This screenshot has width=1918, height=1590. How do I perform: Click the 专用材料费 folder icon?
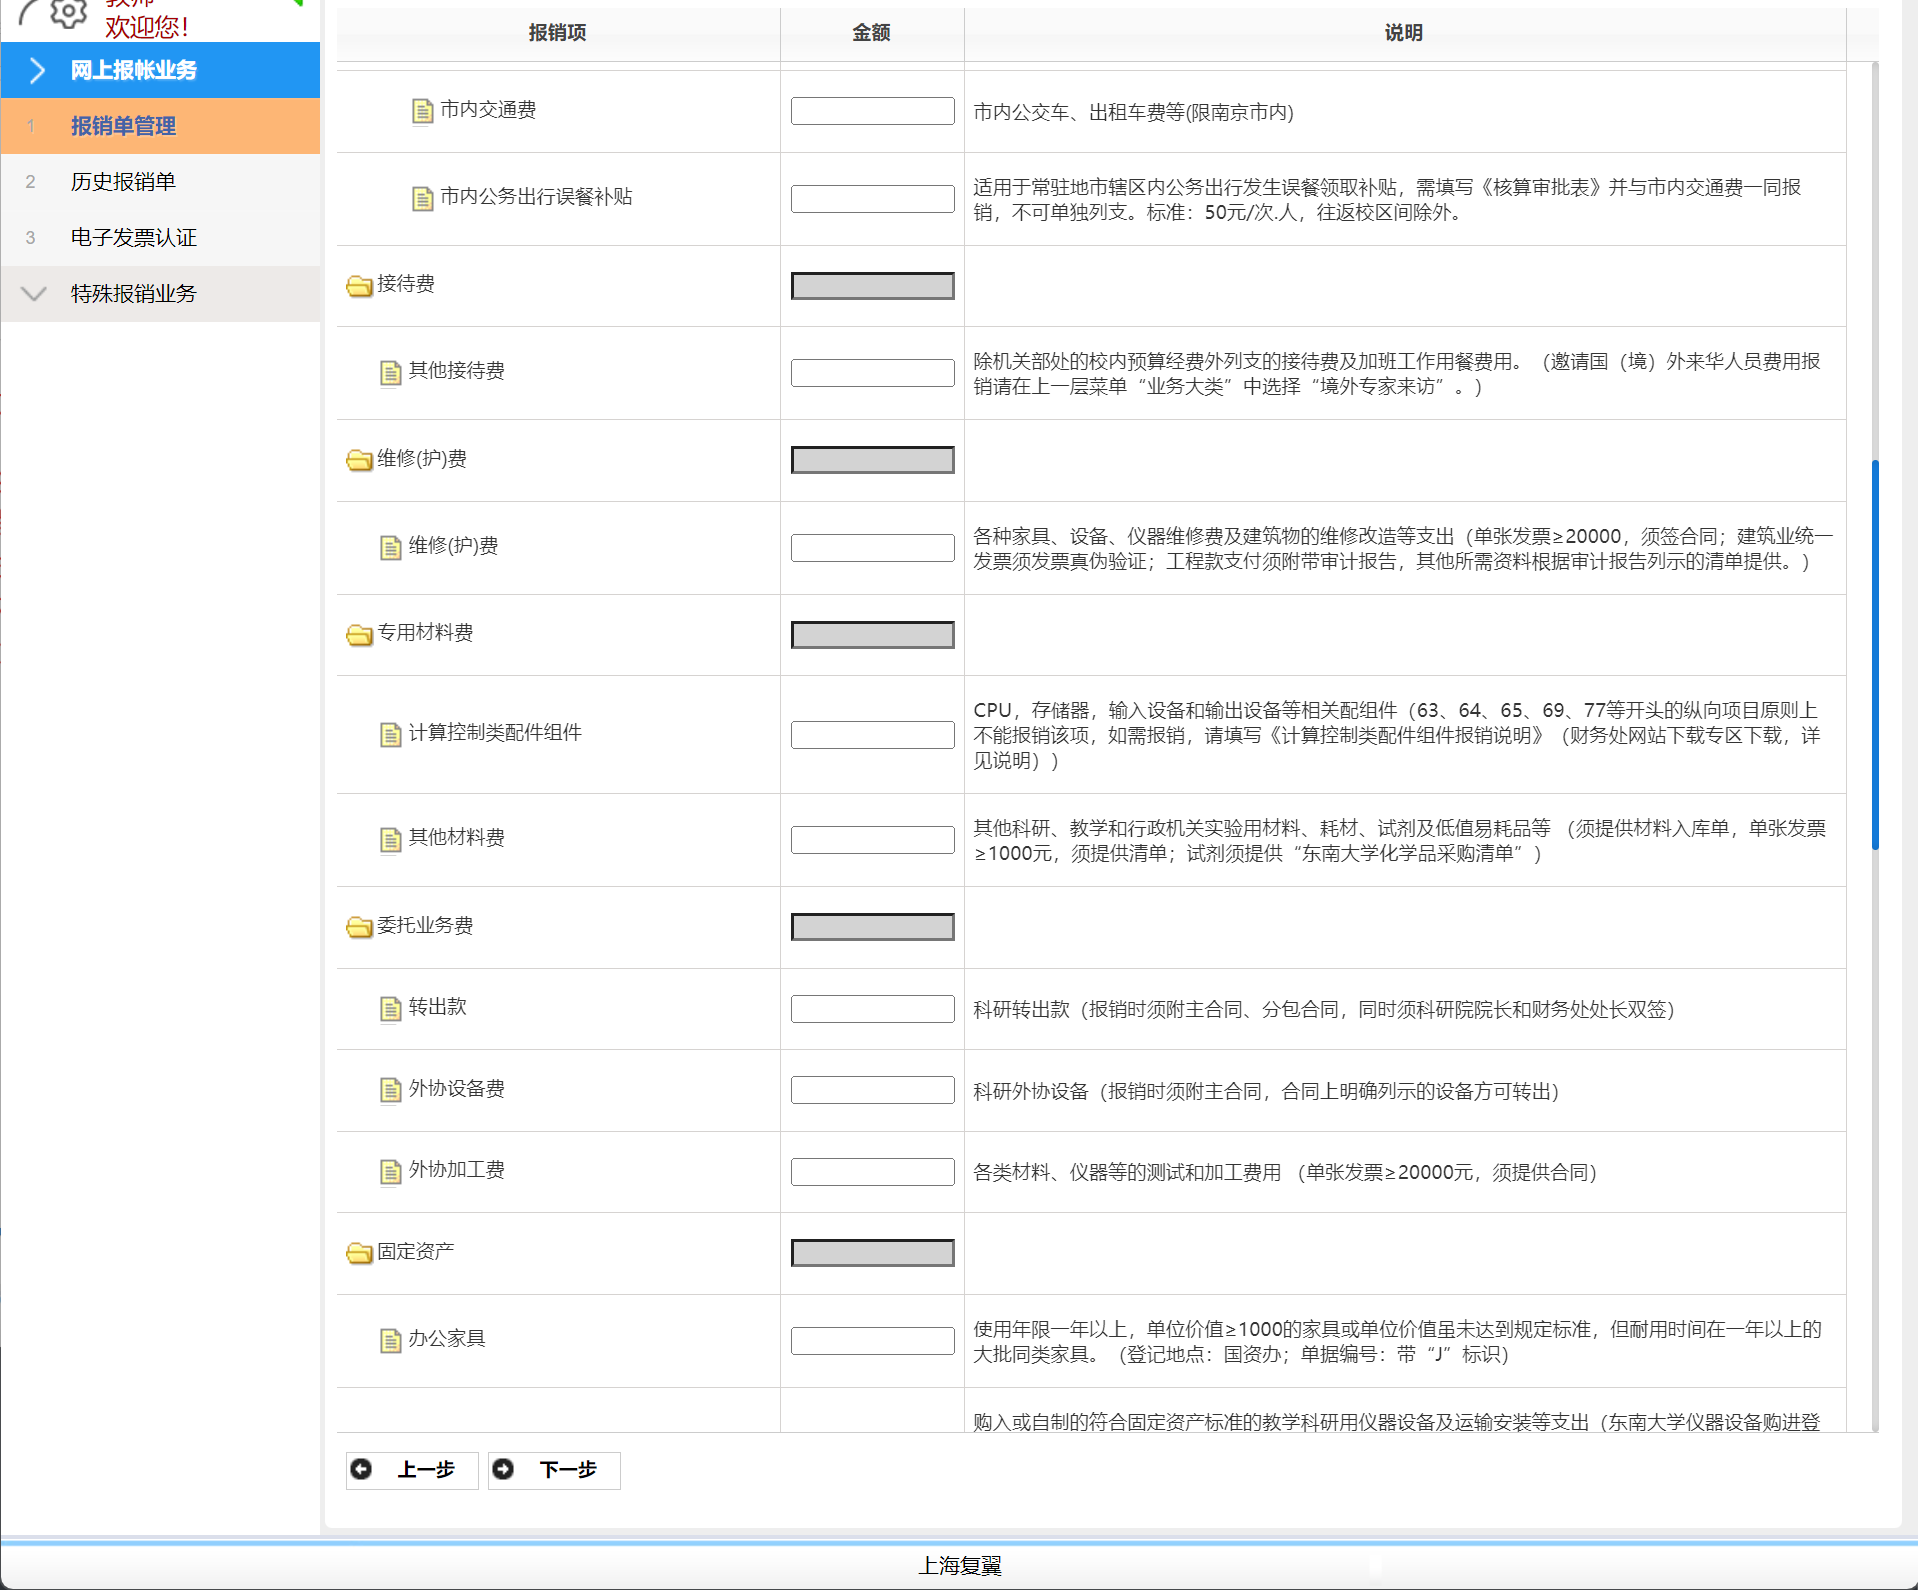pos(359,635)
